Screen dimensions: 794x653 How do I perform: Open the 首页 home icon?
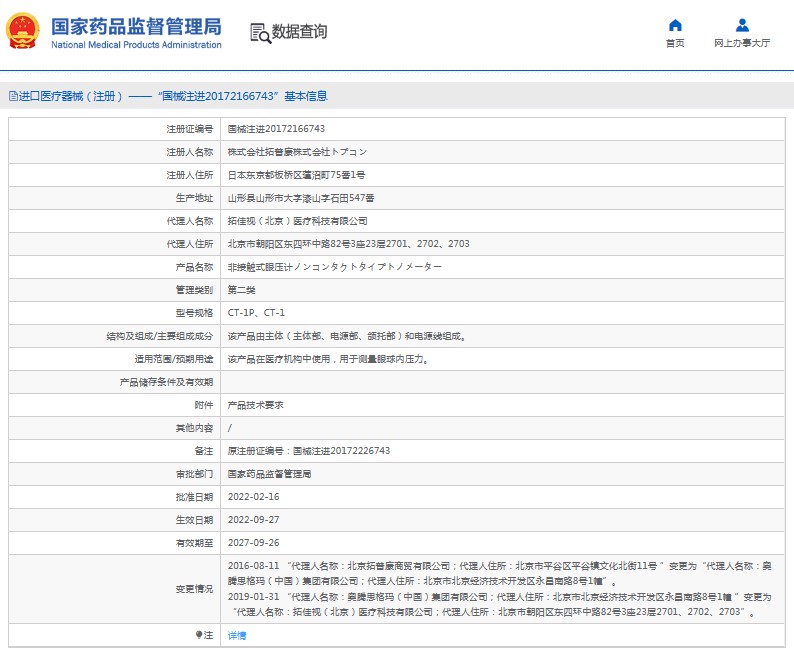675,25
